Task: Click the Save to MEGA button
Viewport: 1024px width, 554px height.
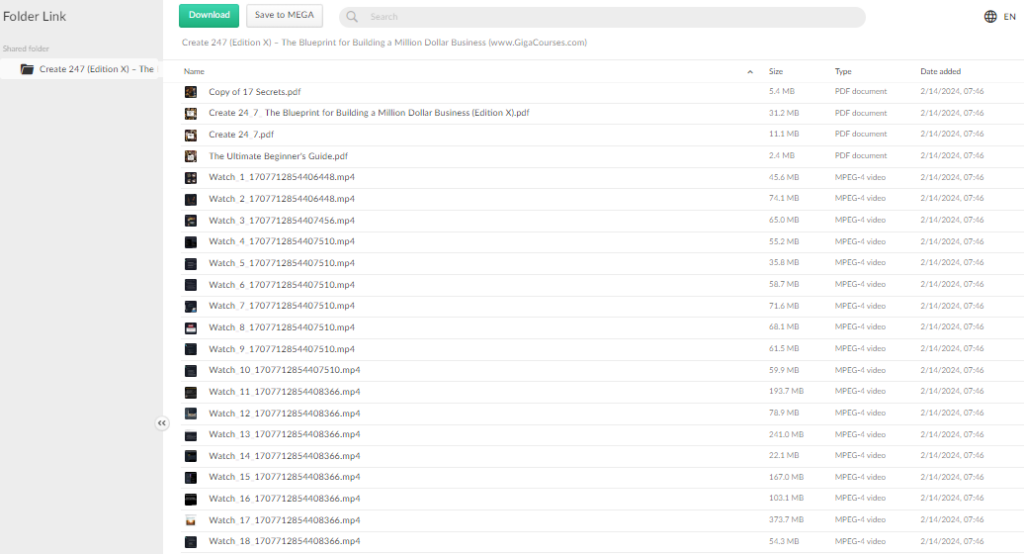Action: 284,15
